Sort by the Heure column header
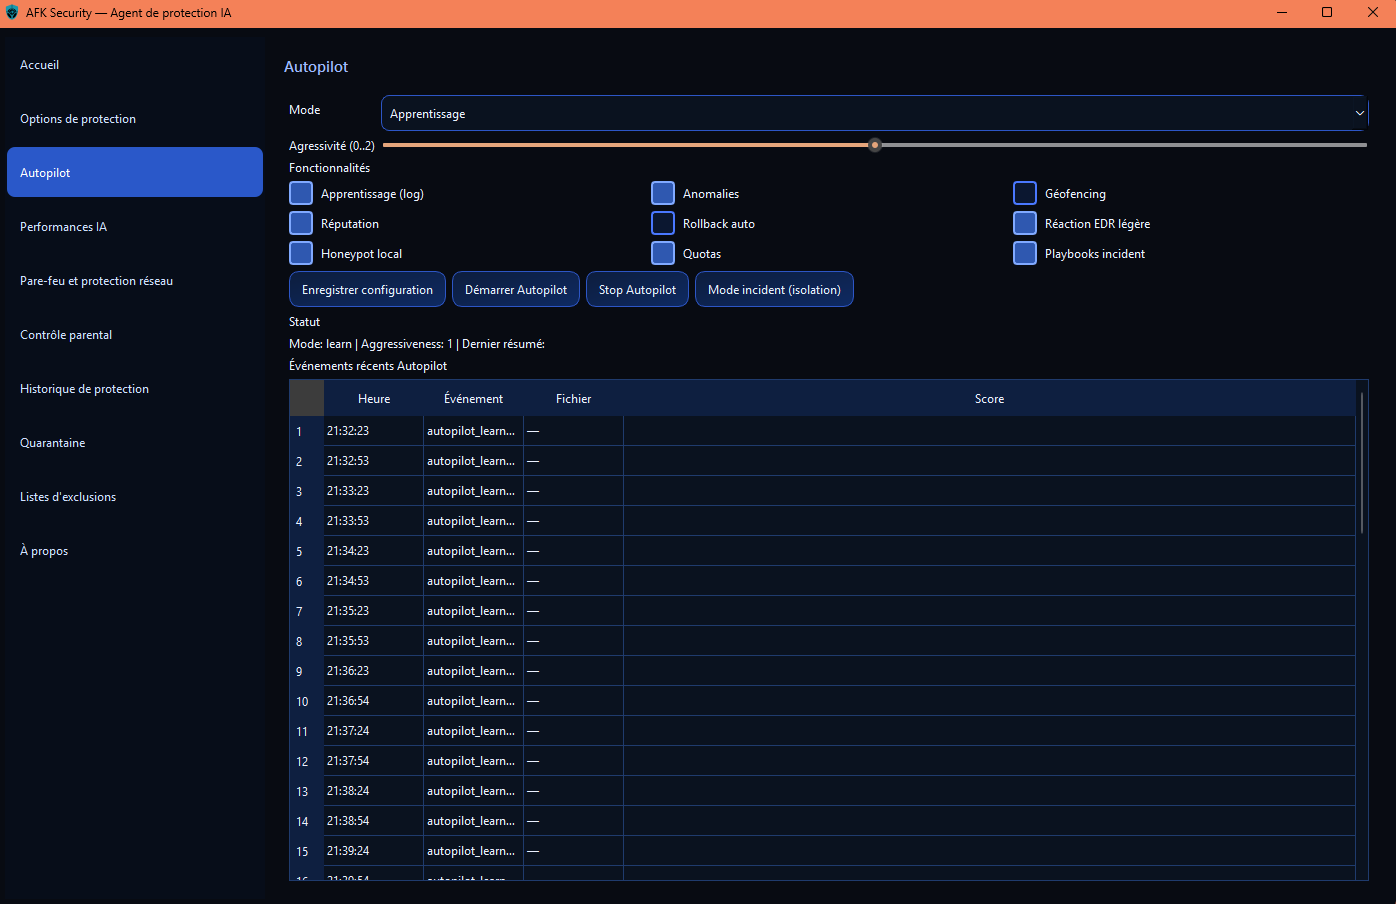 [x=374, y=399]
